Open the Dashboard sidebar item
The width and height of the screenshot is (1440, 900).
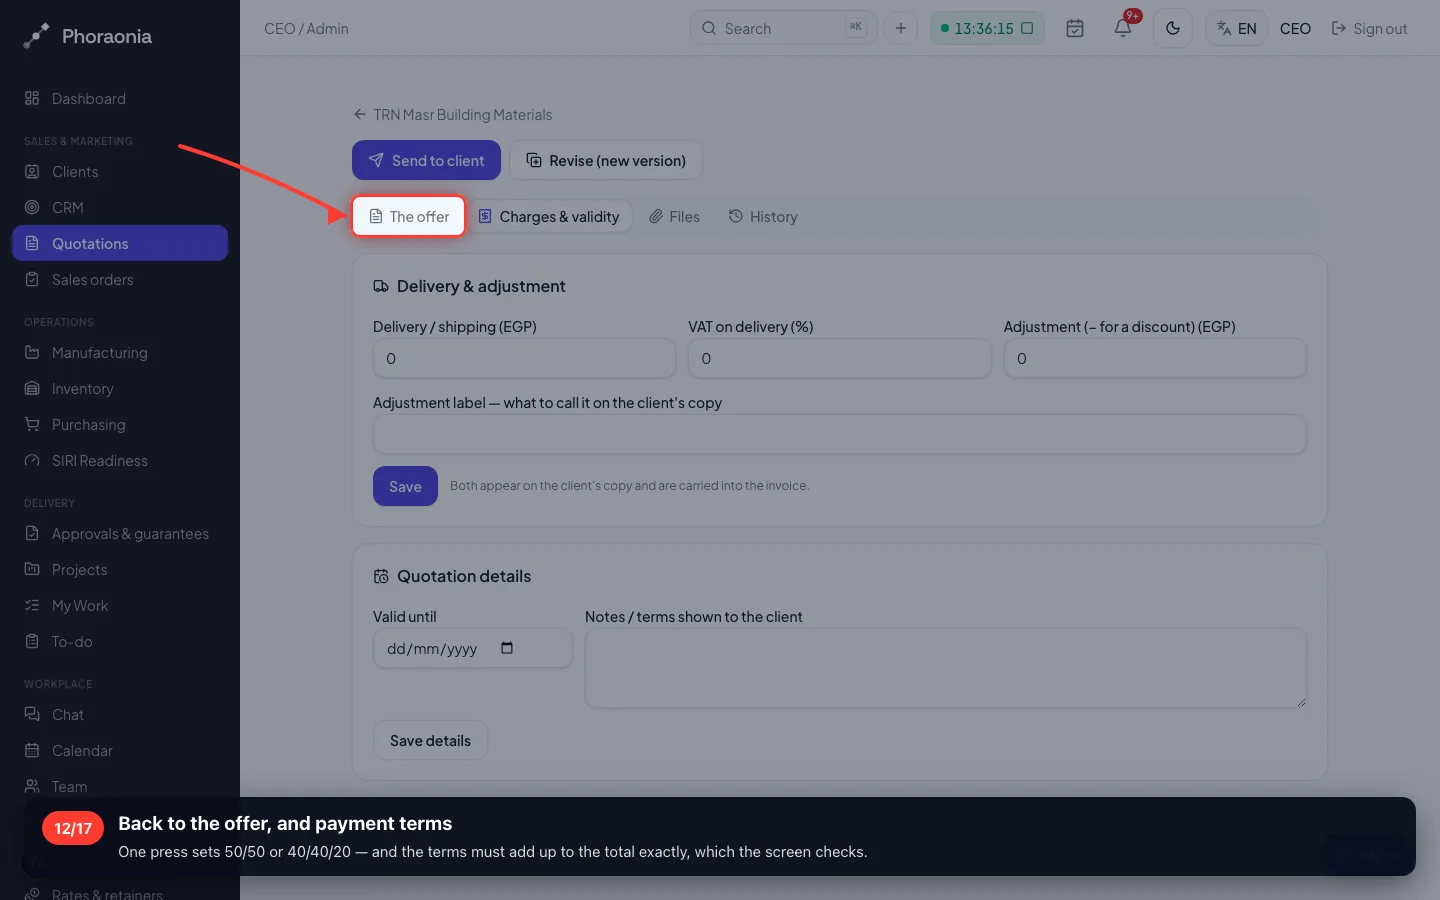coord(120,99)
